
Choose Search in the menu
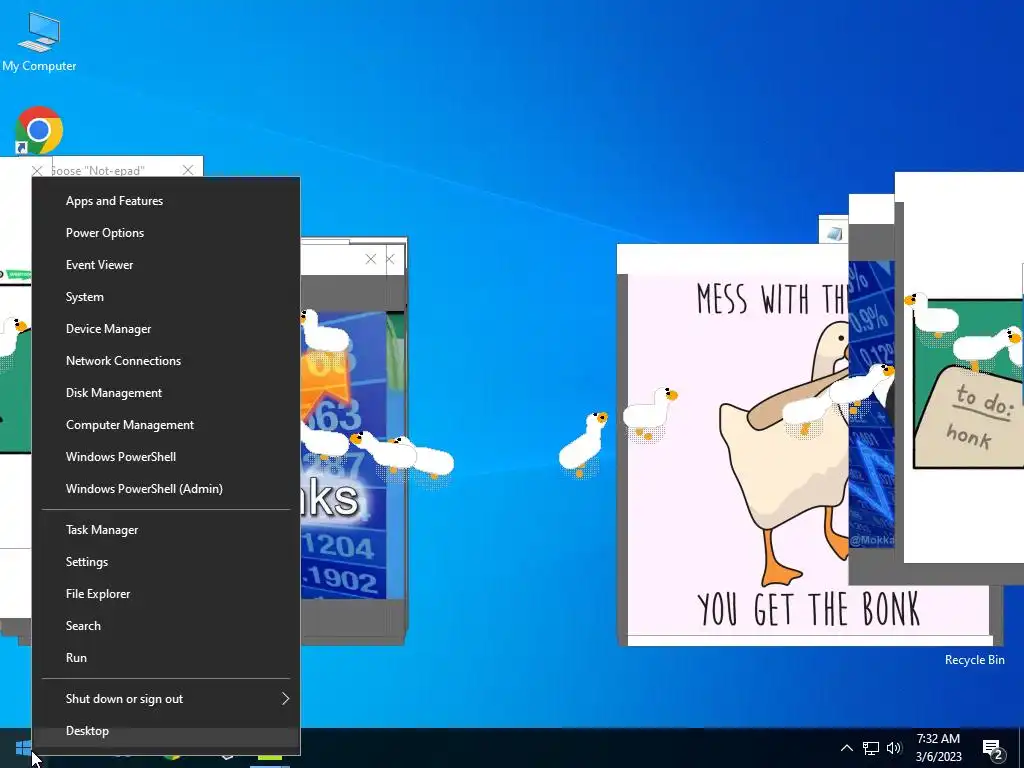[167, 626]
